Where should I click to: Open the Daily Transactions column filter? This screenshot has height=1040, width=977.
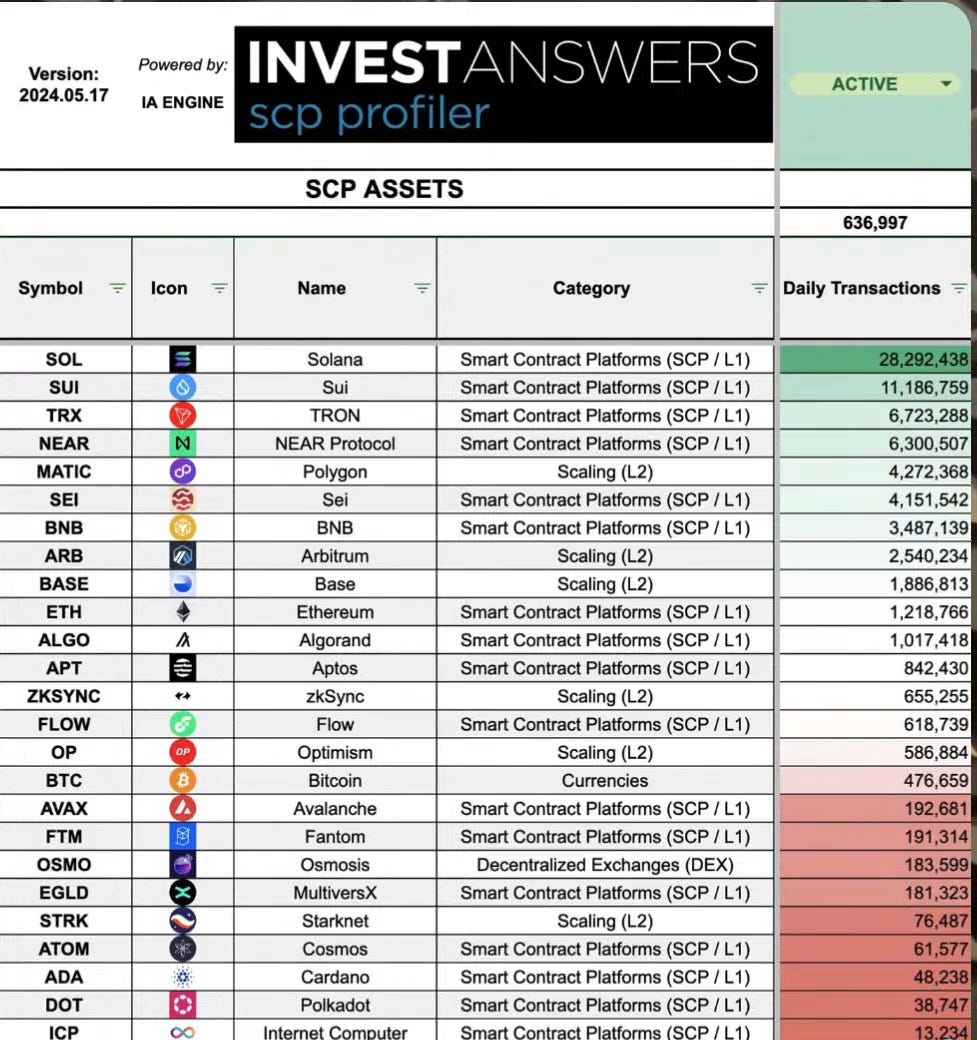point(959,288)
